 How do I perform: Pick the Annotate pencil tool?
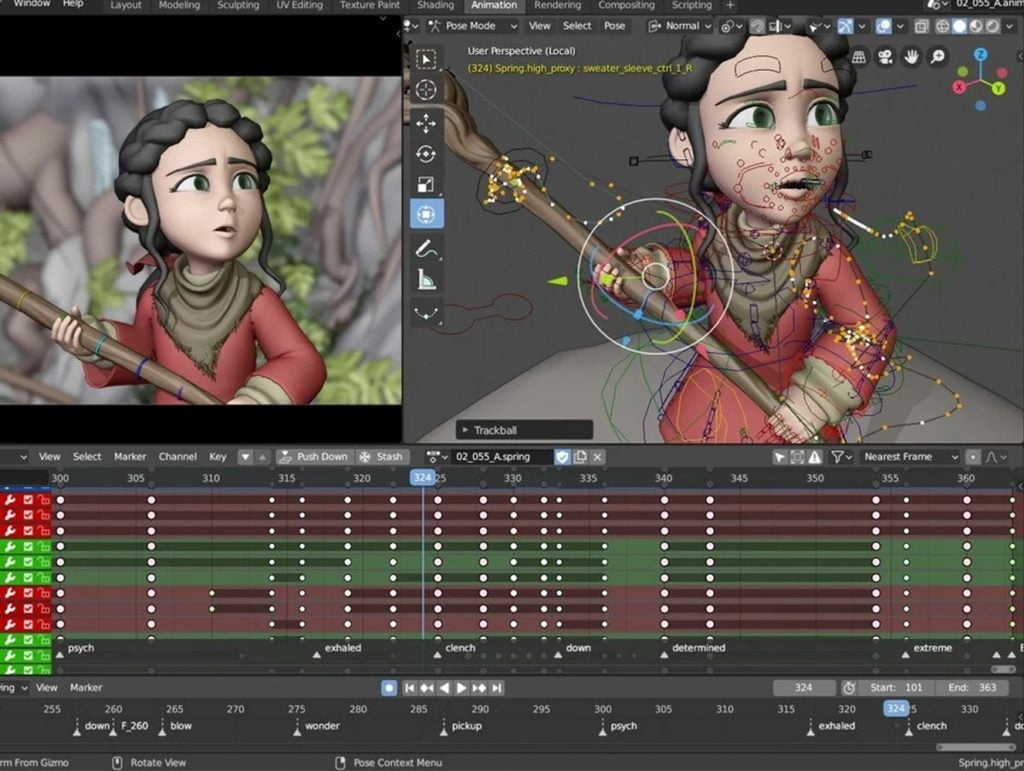[427, 249]
